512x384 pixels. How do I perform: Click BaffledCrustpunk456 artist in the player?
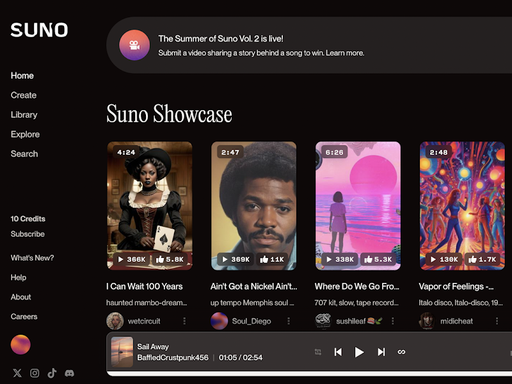(x=173, y=358)
